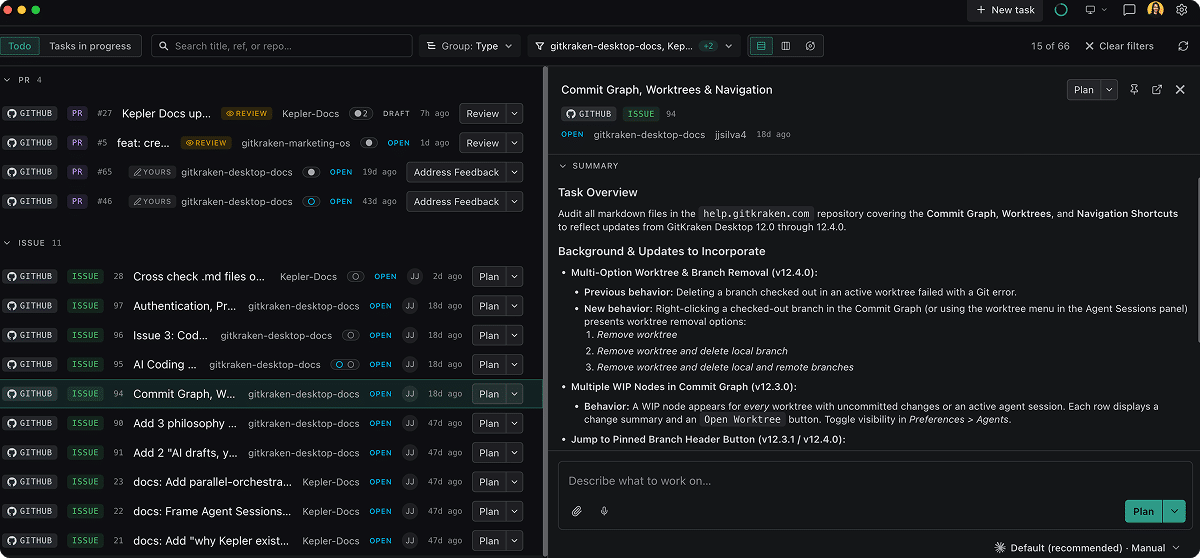Open Default (recommended) · Manual model selector
Image resolution: width=1200 pixels, height=558 pixels.
[1087, 548]
